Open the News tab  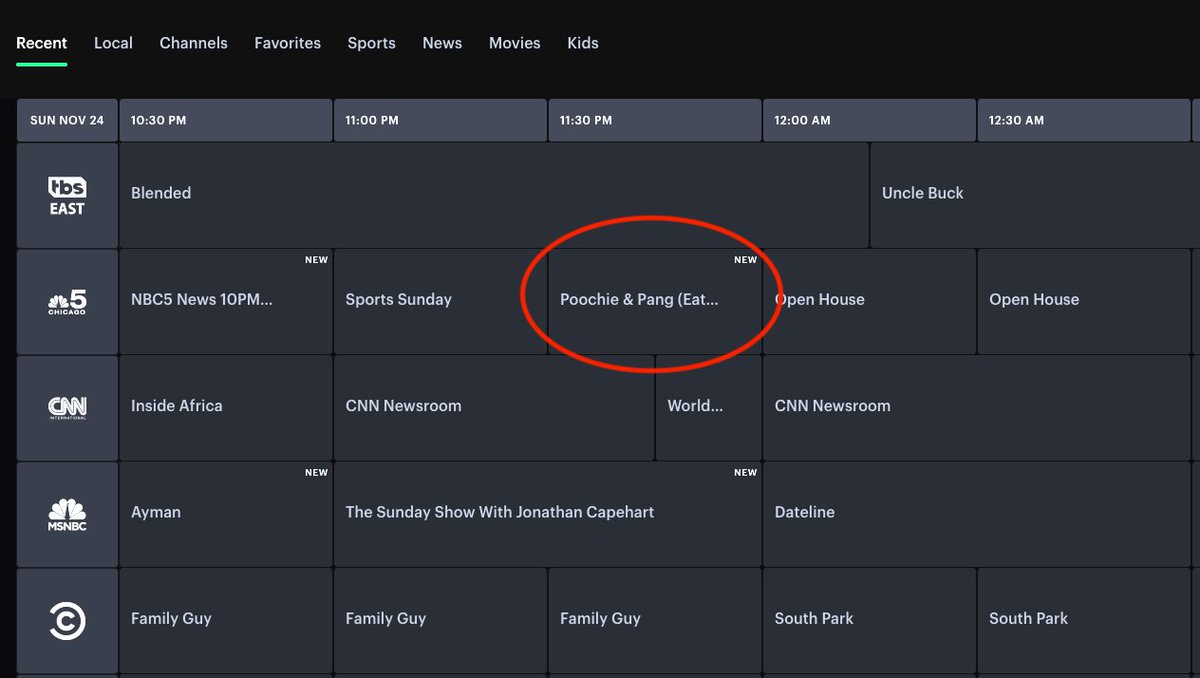[442, 43]
